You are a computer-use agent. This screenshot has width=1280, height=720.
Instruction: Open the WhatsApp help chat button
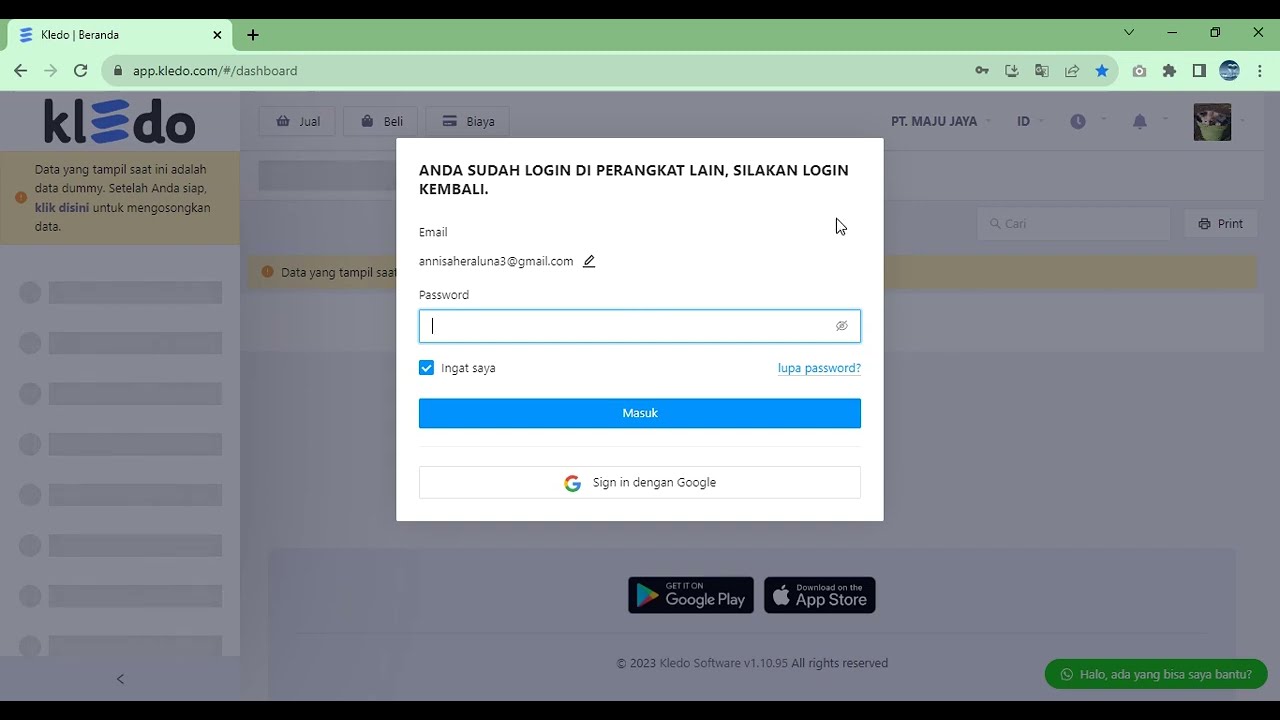(1156, 674)
